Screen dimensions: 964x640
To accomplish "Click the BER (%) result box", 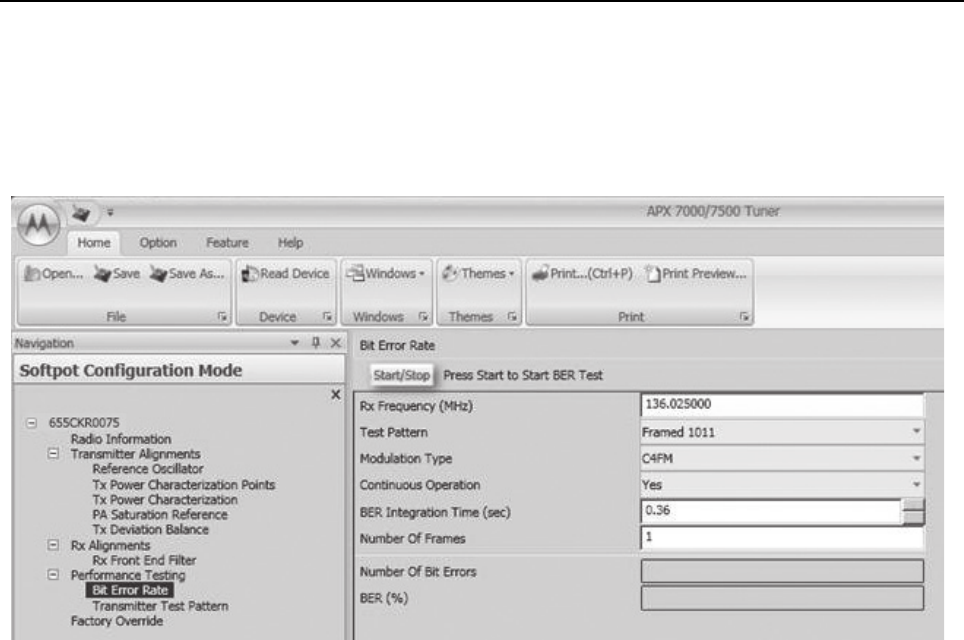I will (x=782, y=598).
